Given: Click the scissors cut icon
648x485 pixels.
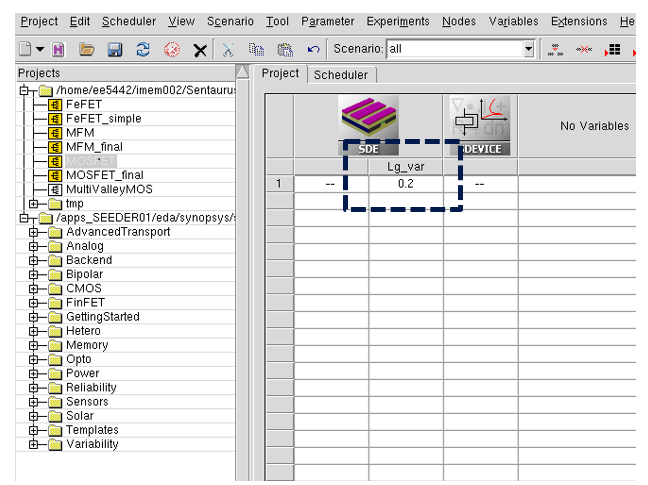Looking at the screenshot, I should (228, 49).
